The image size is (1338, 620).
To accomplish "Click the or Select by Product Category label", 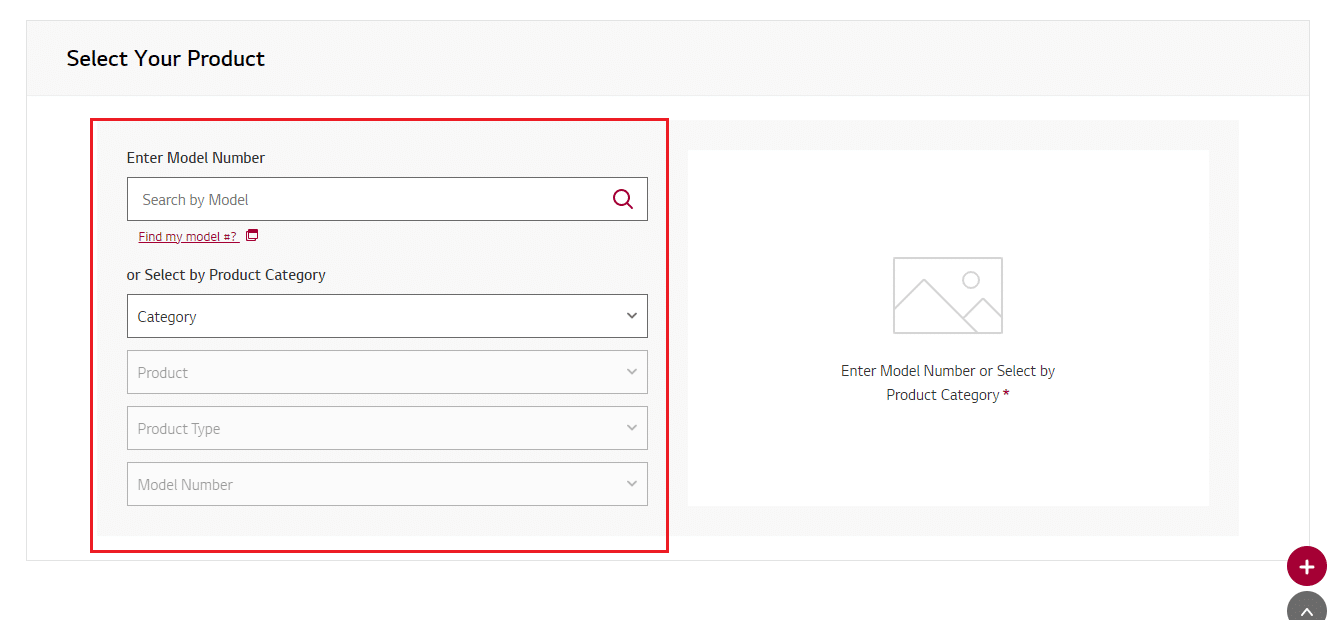I will (226, 275).
